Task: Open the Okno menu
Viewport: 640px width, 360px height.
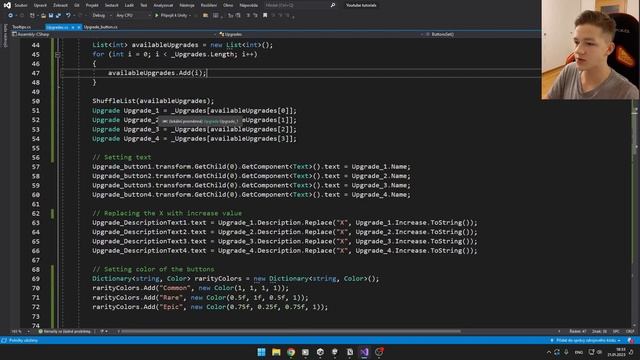Action: [x=228, y=5]
